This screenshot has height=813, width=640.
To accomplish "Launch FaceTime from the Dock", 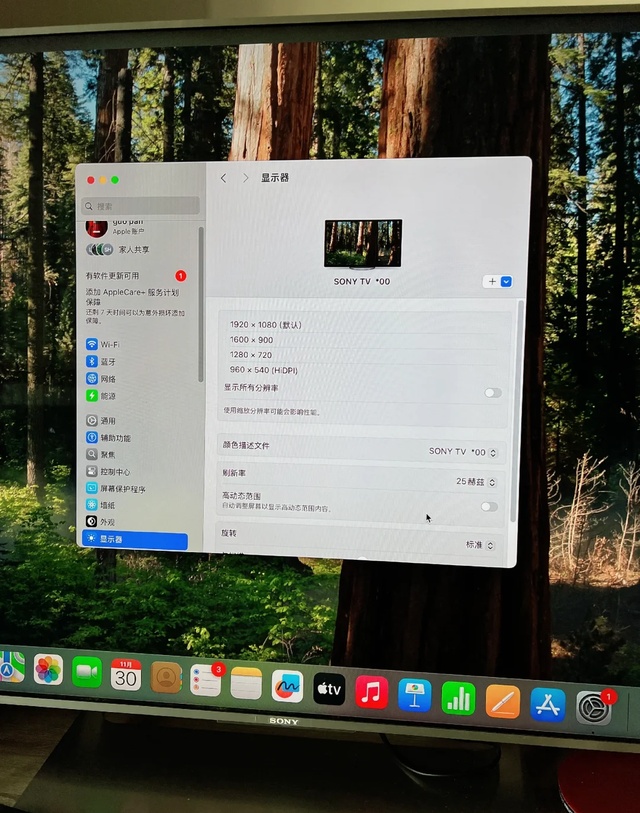I will (x=87, y=672).
